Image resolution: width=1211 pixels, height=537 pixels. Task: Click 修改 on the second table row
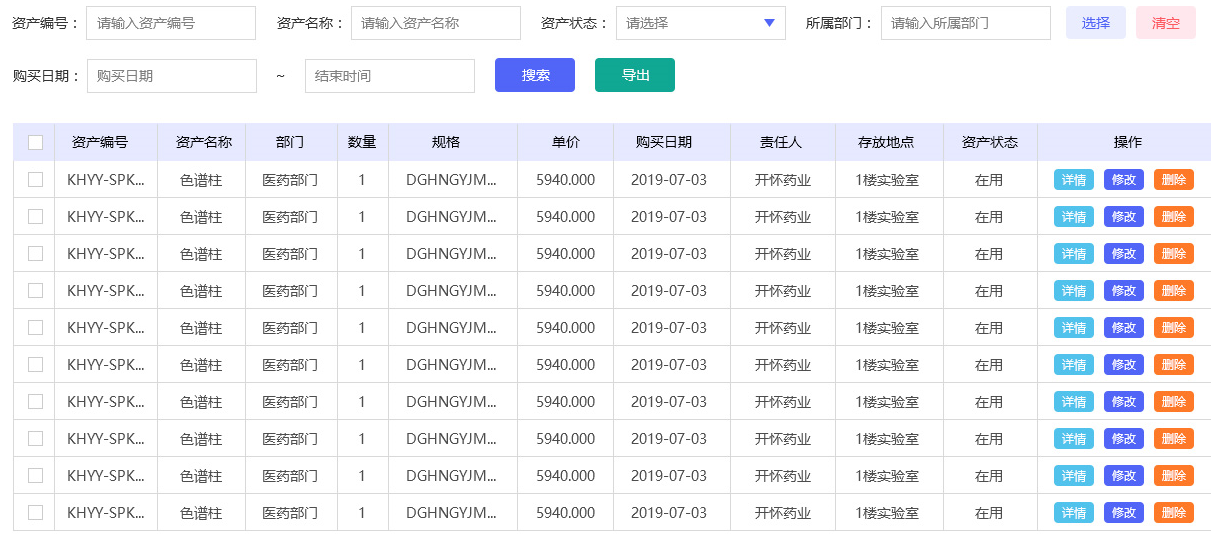tap(1124, 217)
